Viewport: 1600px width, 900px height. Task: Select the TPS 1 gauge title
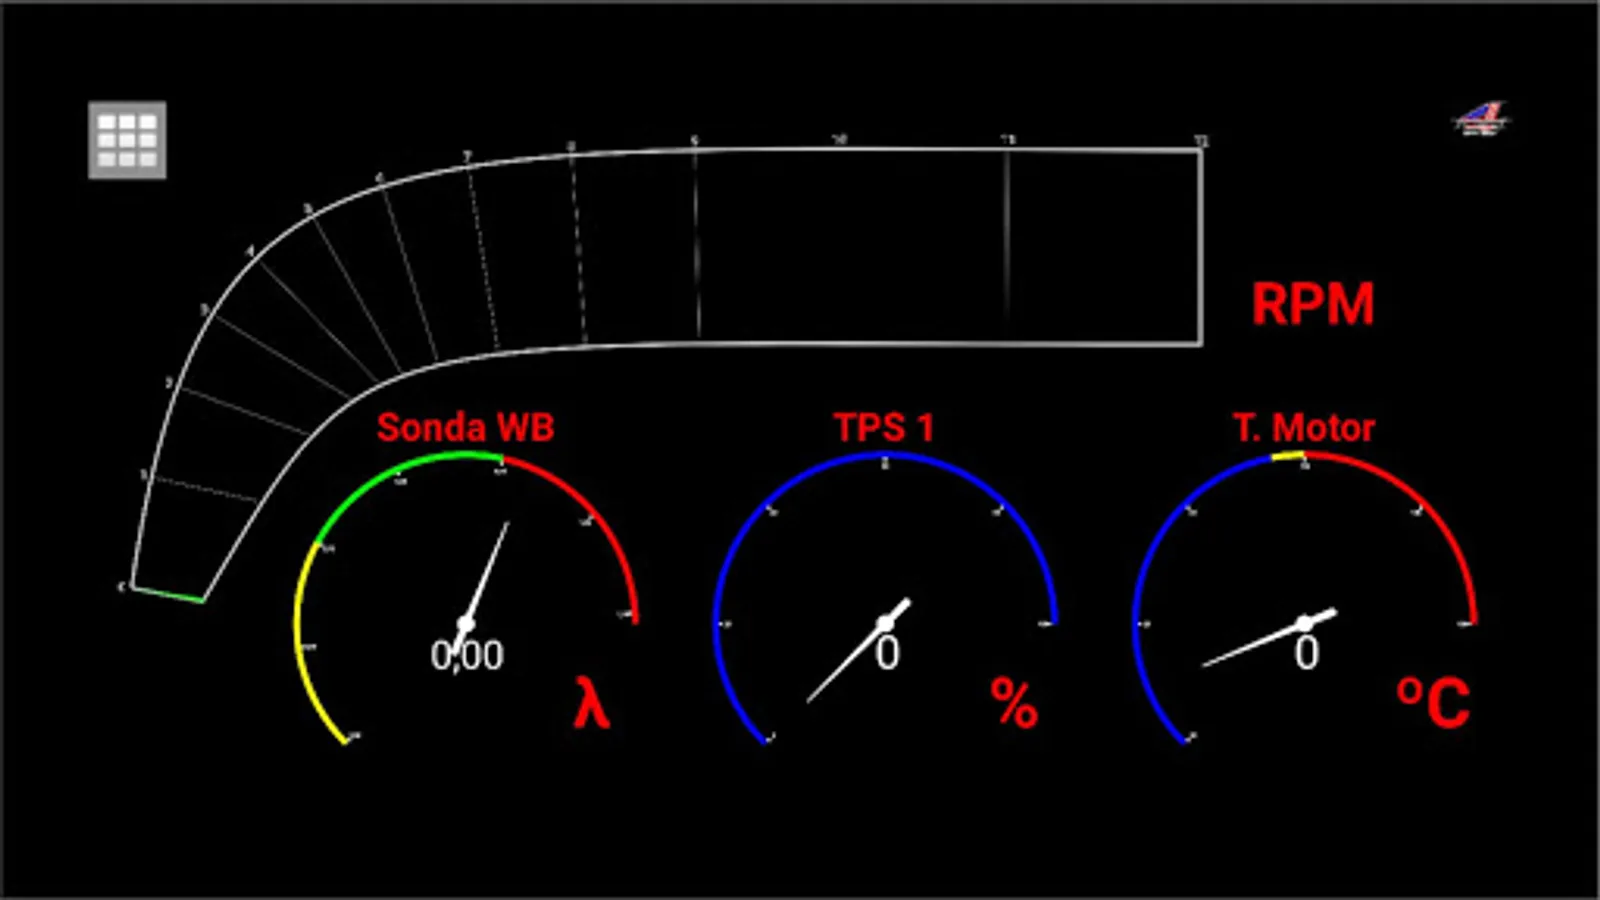tap(884, 428)
